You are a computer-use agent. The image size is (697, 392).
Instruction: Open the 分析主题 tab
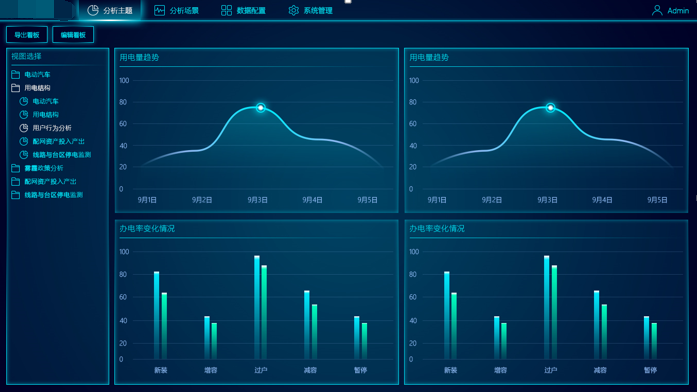coord(110,10)
